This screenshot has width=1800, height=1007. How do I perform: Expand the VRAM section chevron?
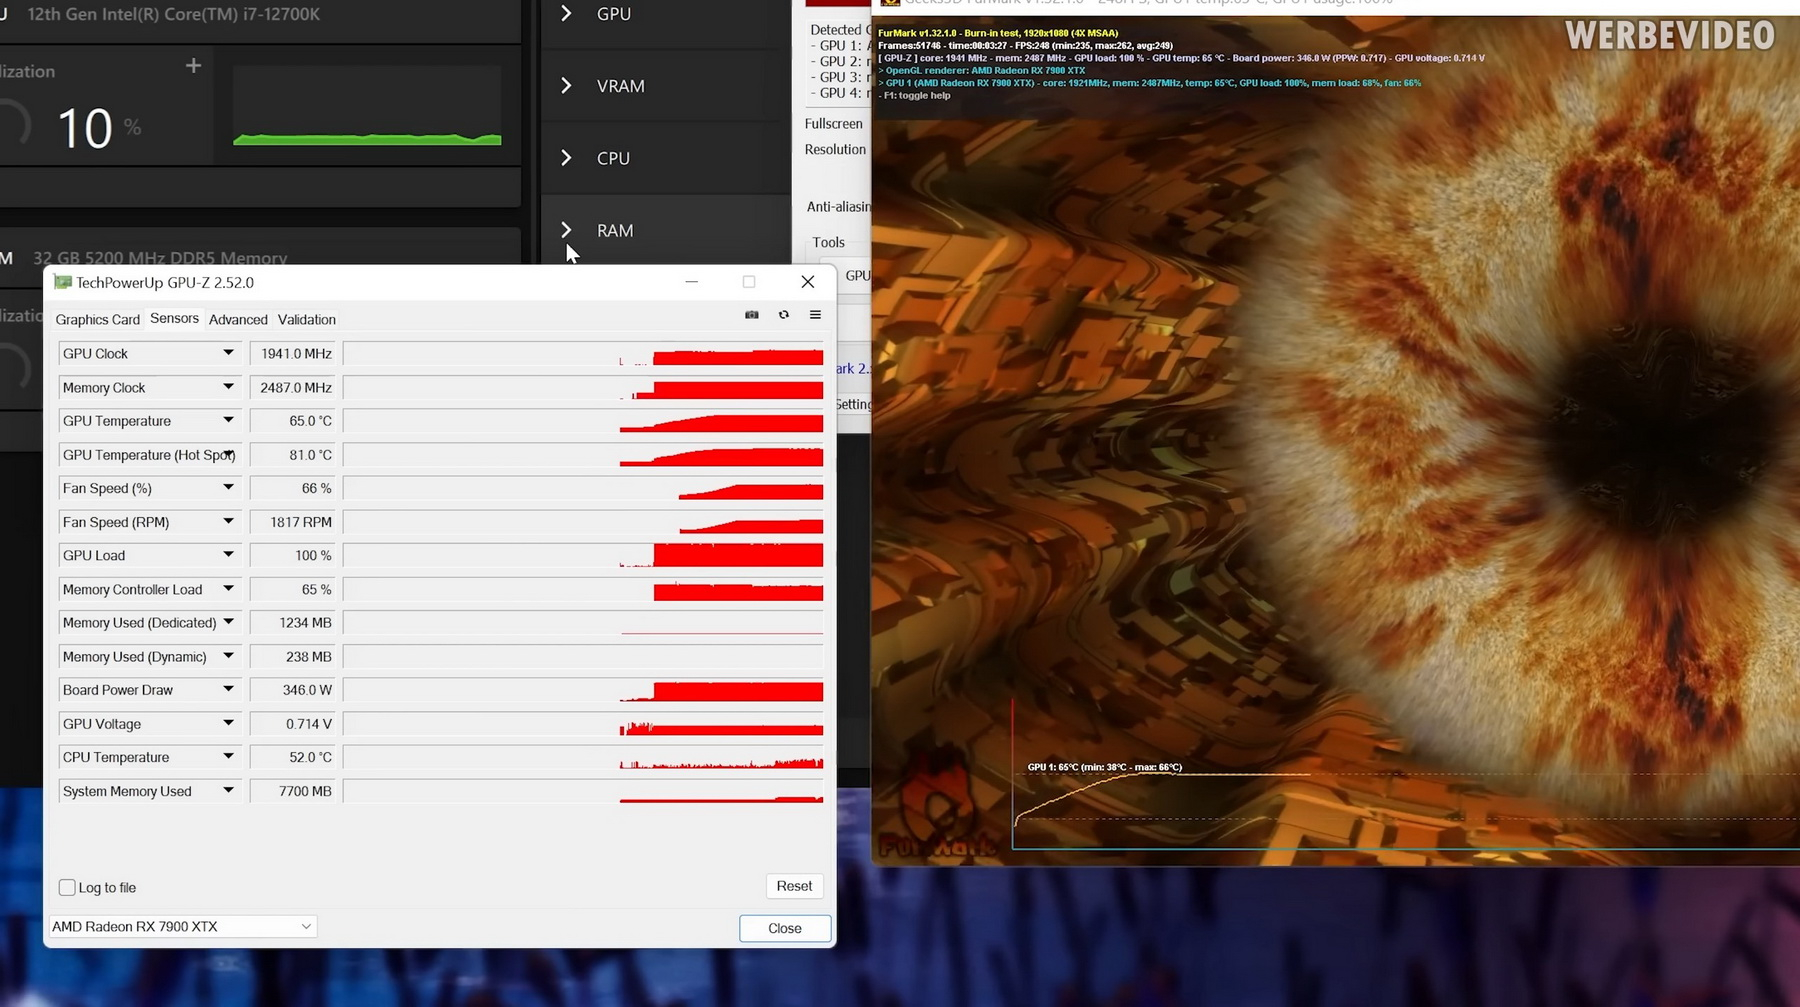point(566,86)
